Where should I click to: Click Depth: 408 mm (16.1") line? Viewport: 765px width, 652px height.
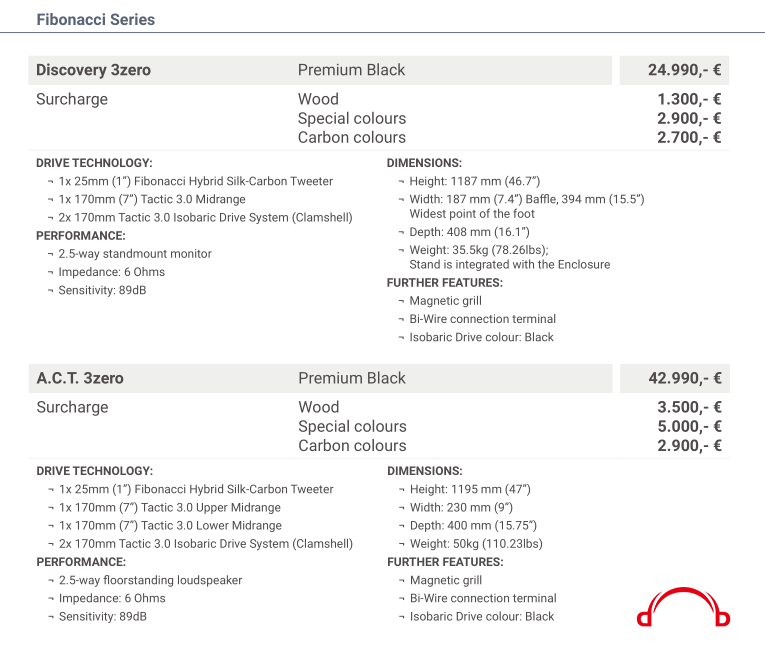tap(469, 232)
